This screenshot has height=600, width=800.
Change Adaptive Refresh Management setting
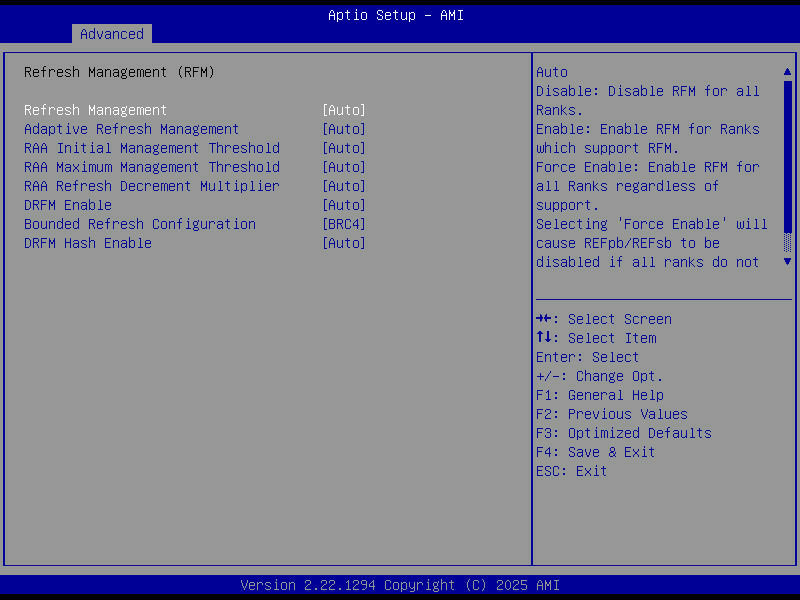click(131, 128)
